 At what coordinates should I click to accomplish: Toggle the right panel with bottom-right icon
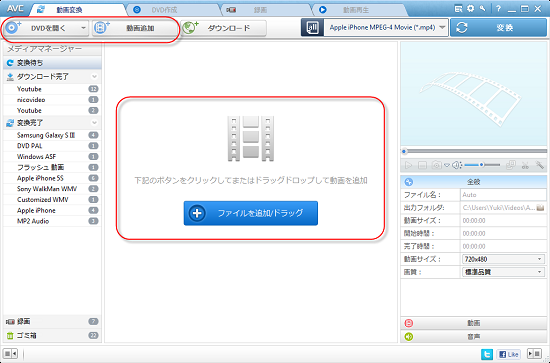pos(535,353)
